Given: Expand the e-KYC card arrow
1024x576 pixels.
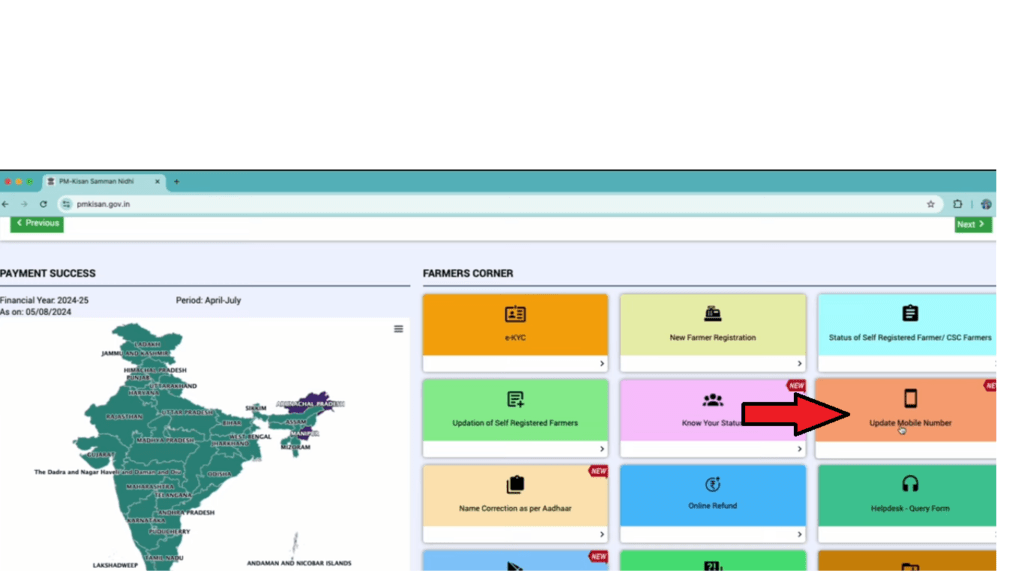Looking at the screenshot, I should pos(602,364).
